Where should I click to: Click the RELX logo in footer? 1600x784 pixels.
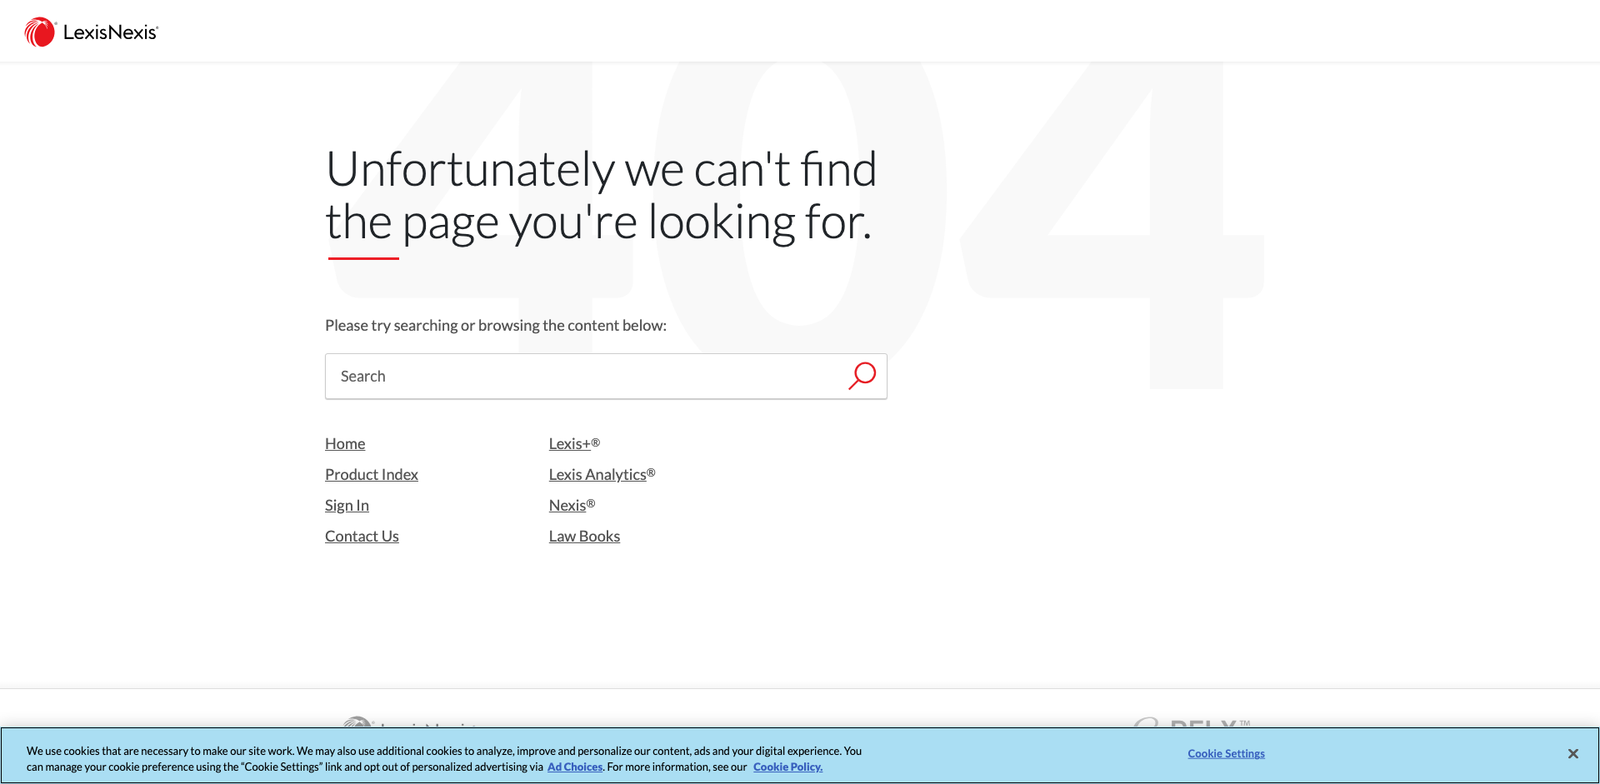(1192, 722)
